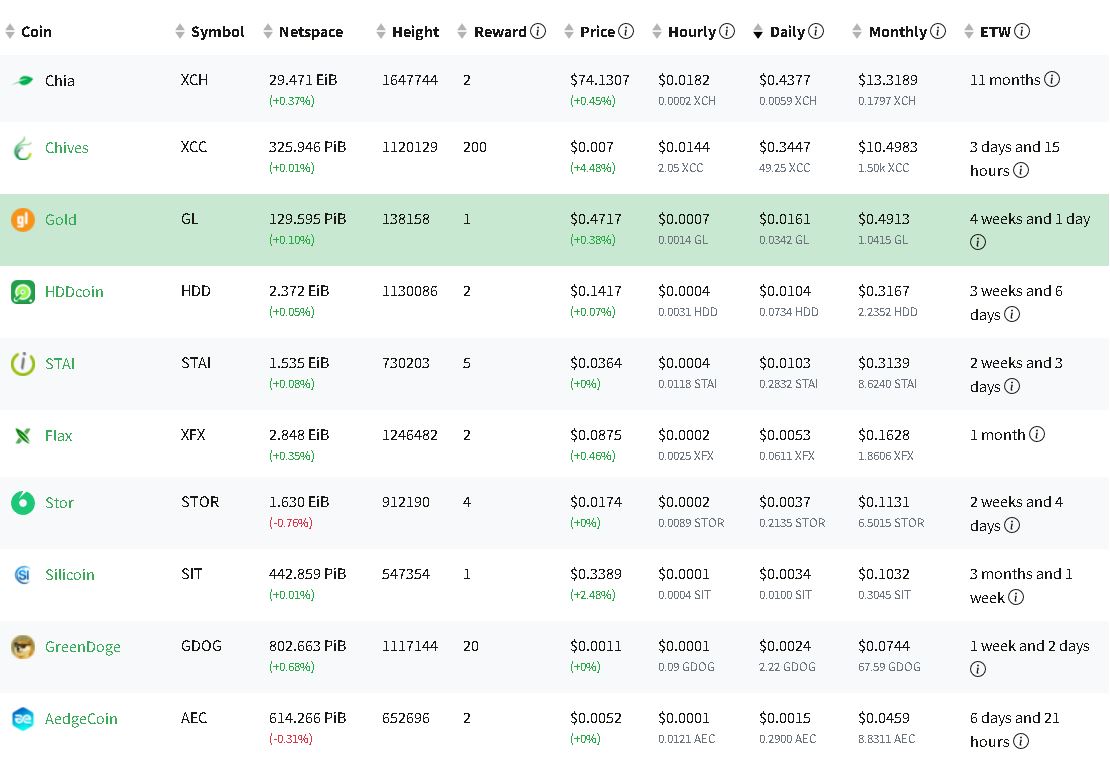Screen dimensions: 1110x757
Task: Open the Stor coin link
Action: [59, 503]
